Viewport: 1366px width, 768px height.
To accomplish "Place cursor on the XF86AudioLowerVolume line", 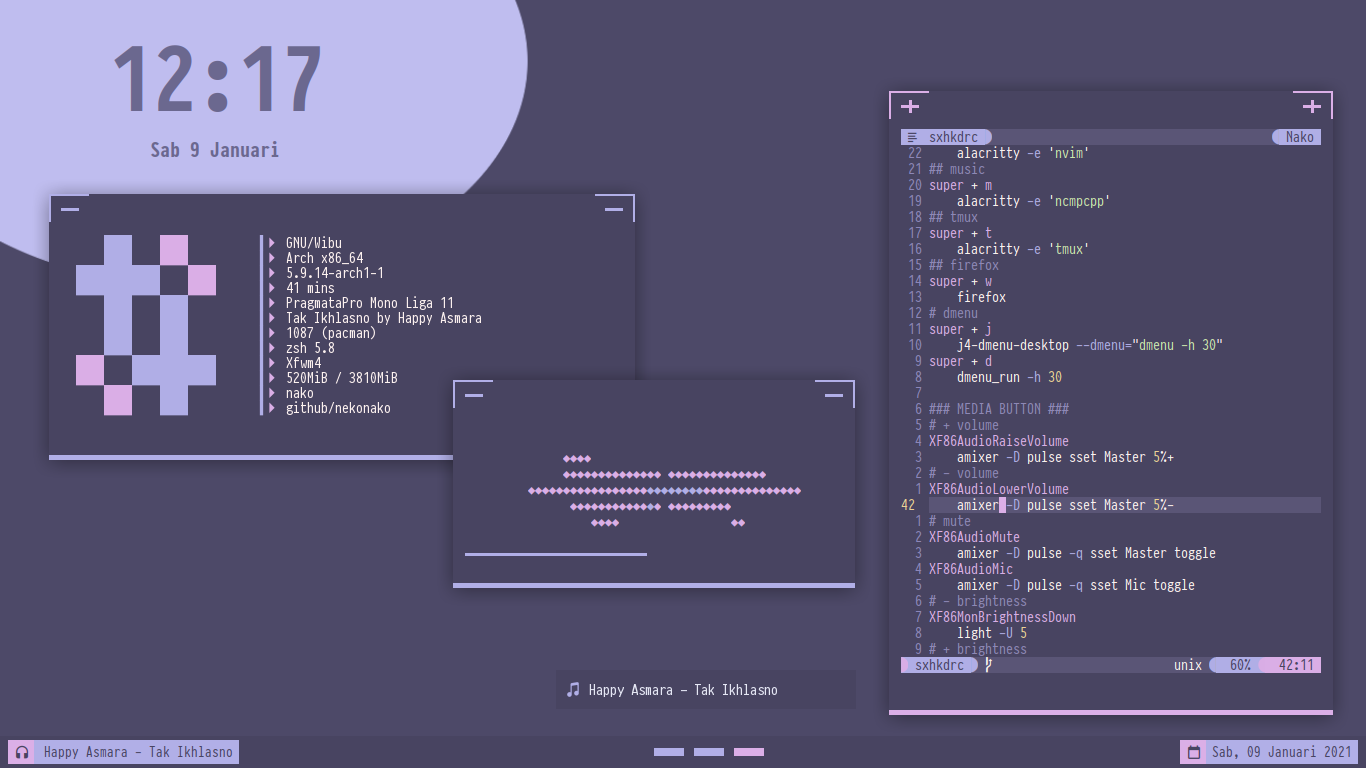I will click(999, 489).
